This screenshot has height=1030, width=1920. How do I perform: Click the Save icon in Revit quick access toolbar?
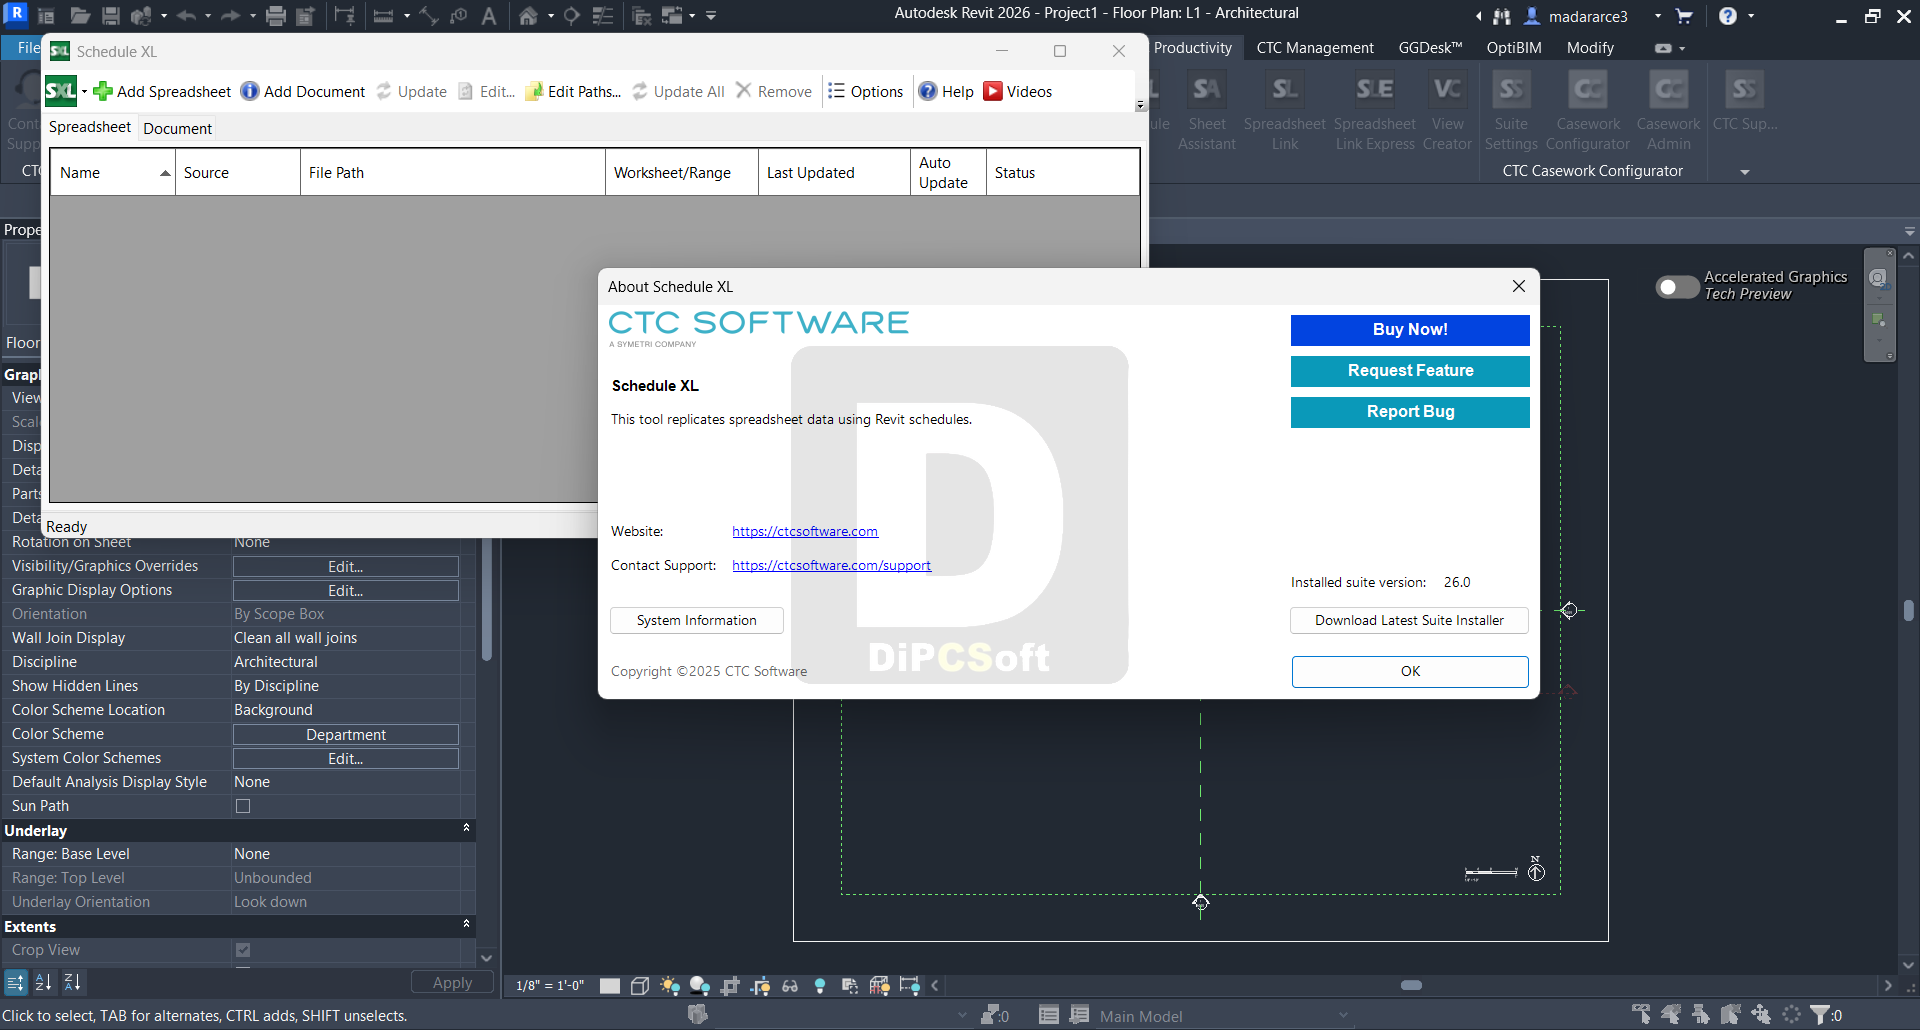[x=111, y=15]
